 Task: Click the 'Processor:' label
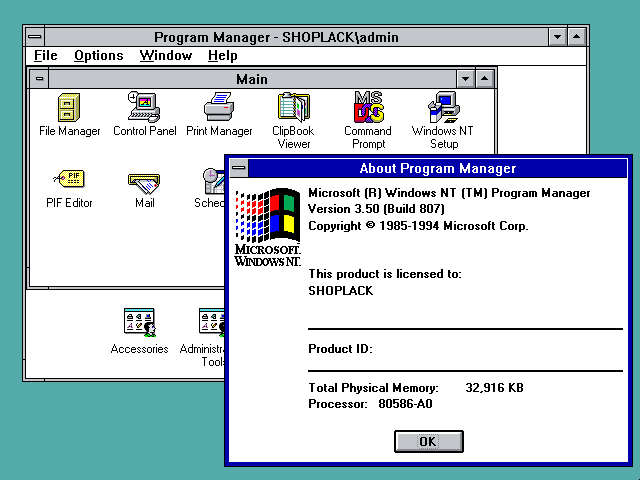pyautogui.click(x=338, y=404)
